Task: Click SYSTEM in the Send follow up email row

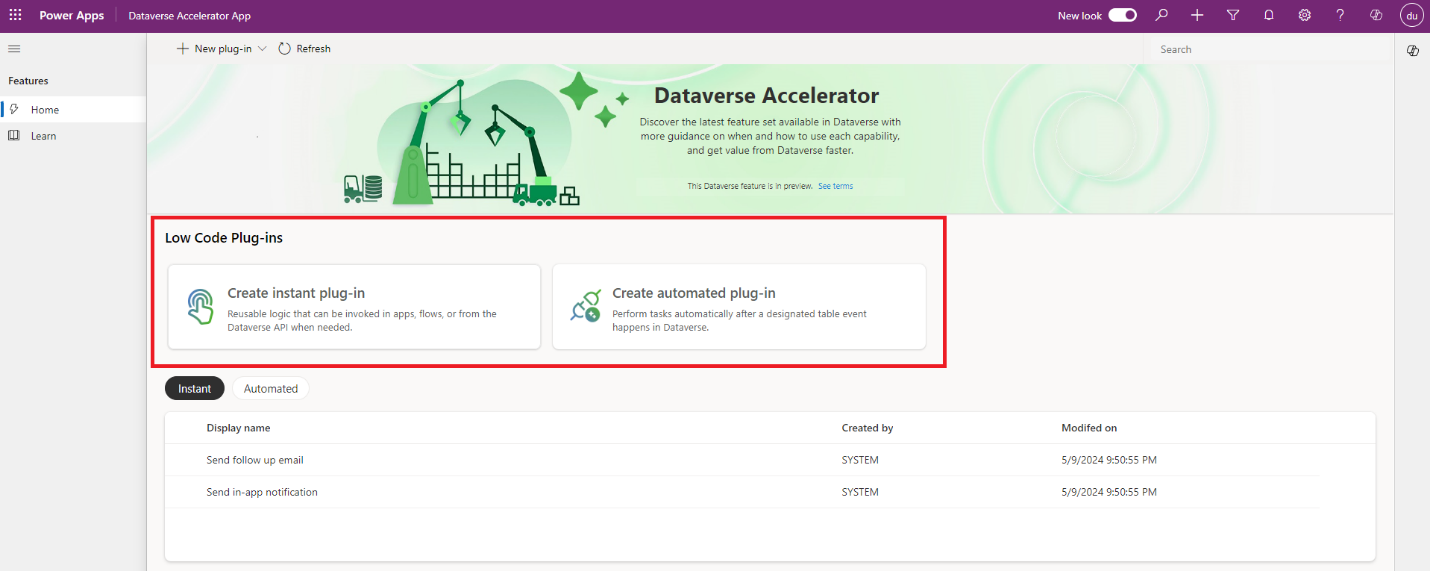Action: [x=860, y=460]
